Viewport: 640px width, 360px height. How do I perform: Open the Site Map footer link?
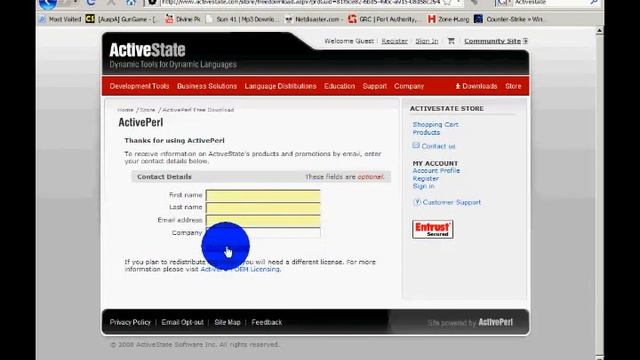(x=227, y=322)
